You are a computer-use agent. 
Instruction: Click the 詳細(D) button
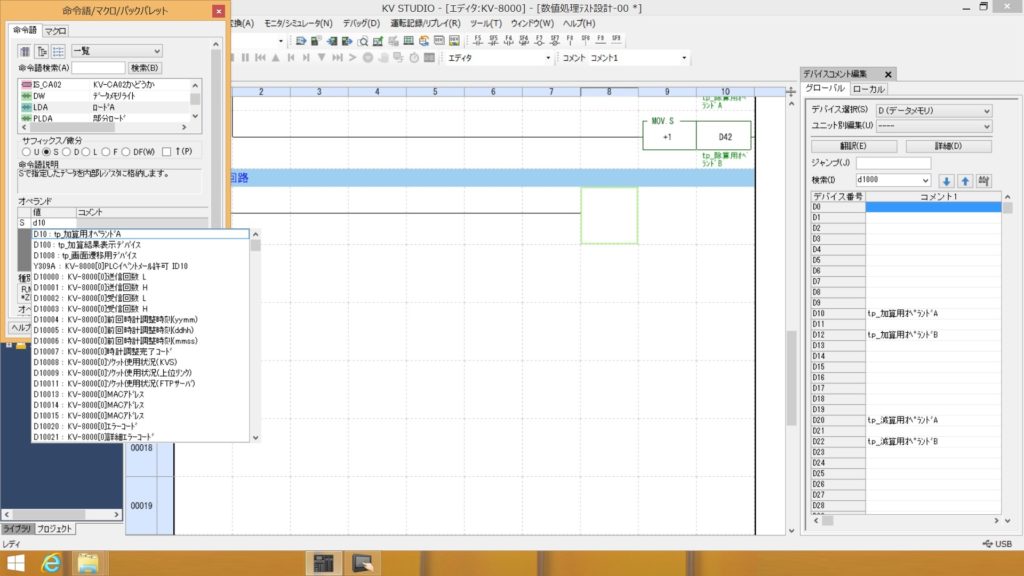coord(948,146)
